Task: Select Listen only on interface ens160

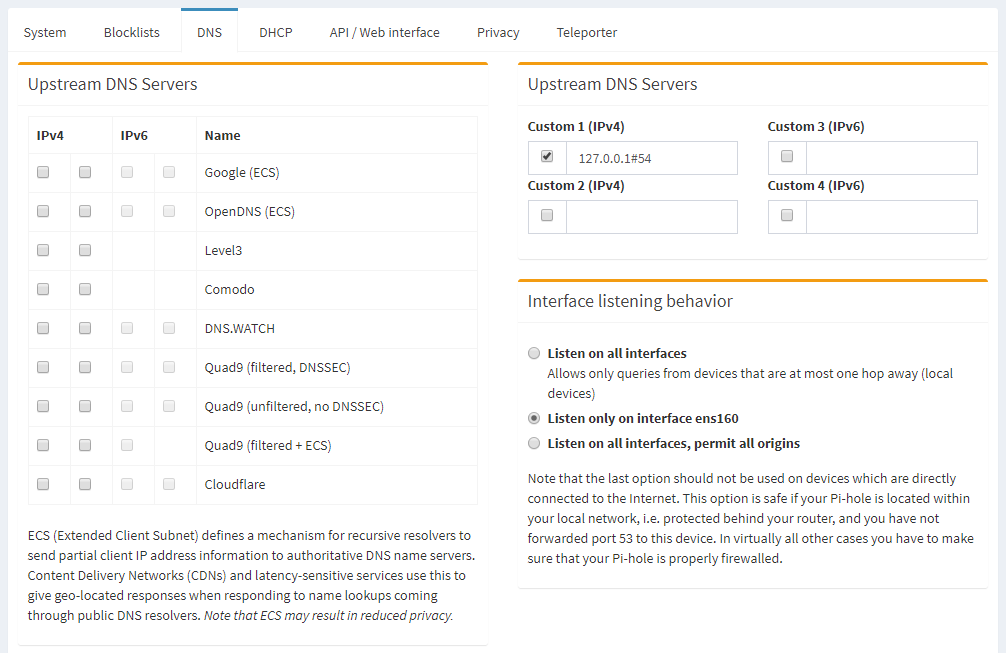Action: [534, 418]
